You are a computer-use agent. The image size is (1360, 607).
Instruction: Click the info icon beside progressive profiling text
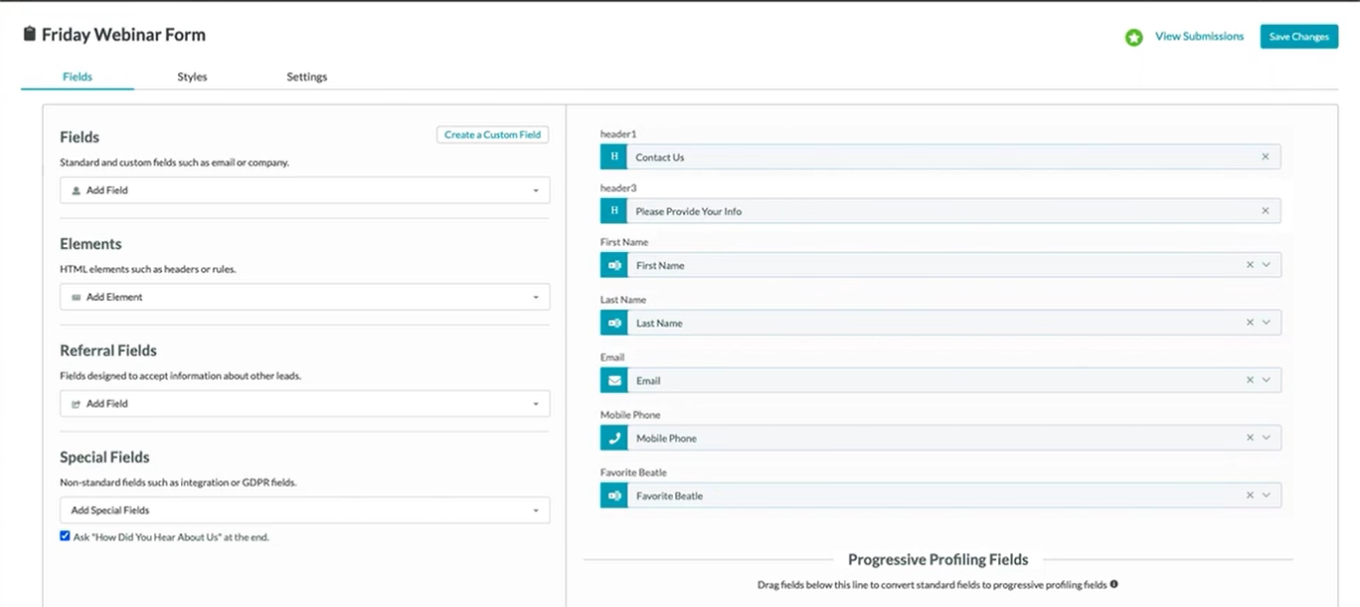[x=1114, y=584]
